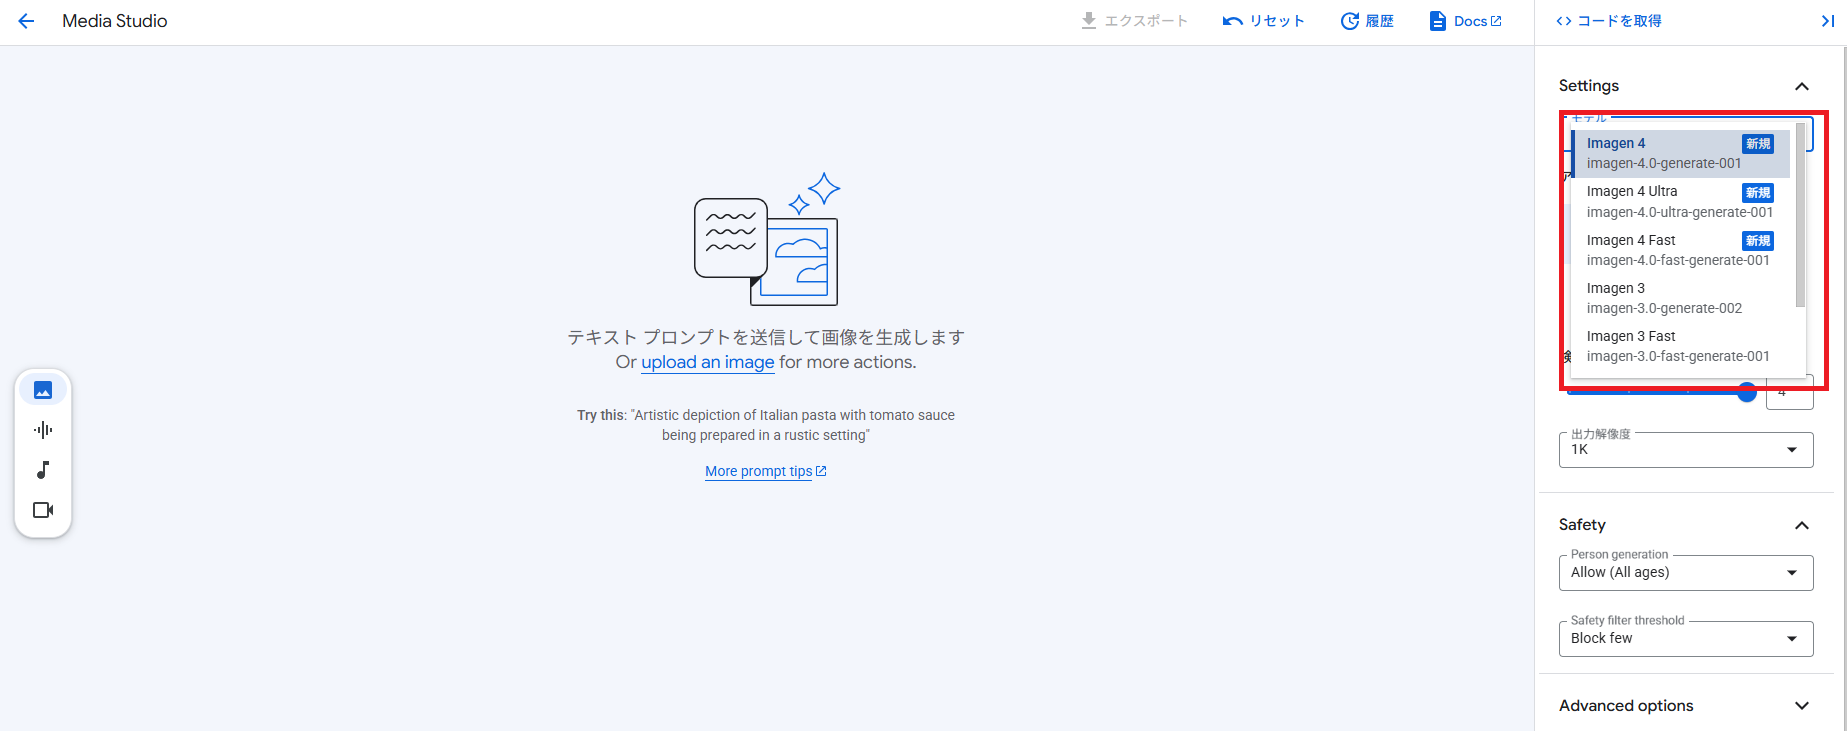Open the 履歴 history panel
Viewport: 1847px width, 731px height.
pos(1367,21)
